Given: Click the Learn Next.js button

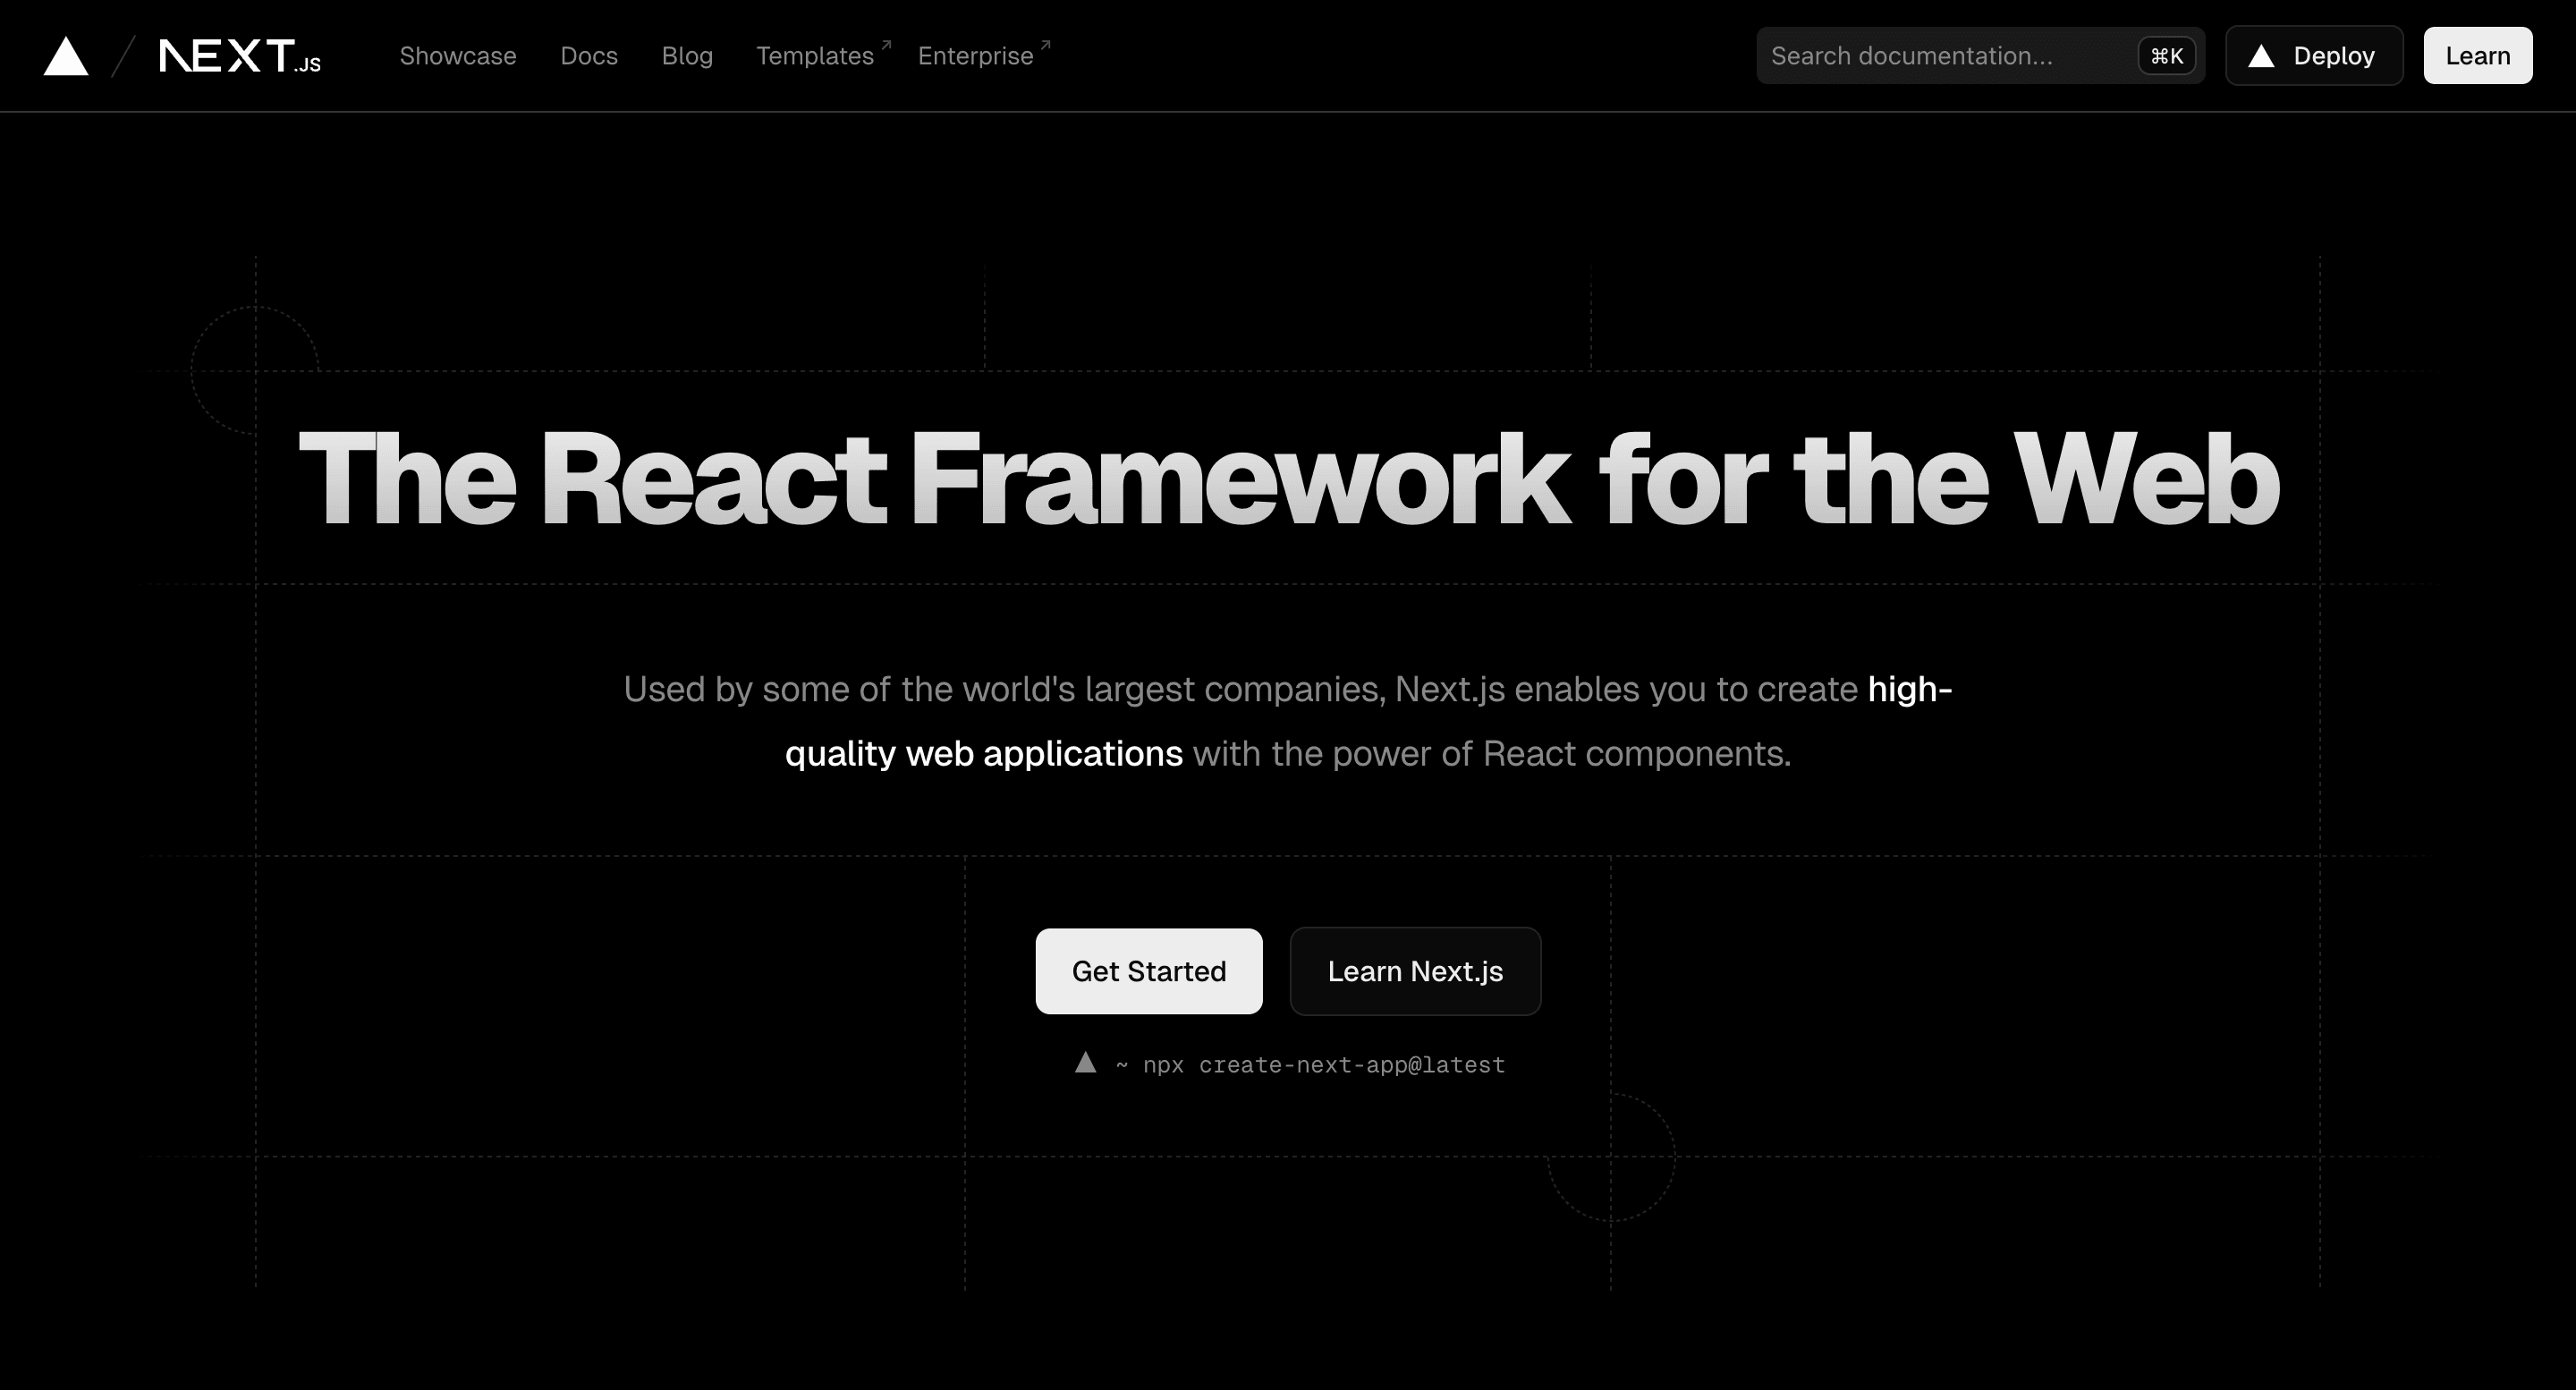Looking at the screenshot, I should [1416, 970].
